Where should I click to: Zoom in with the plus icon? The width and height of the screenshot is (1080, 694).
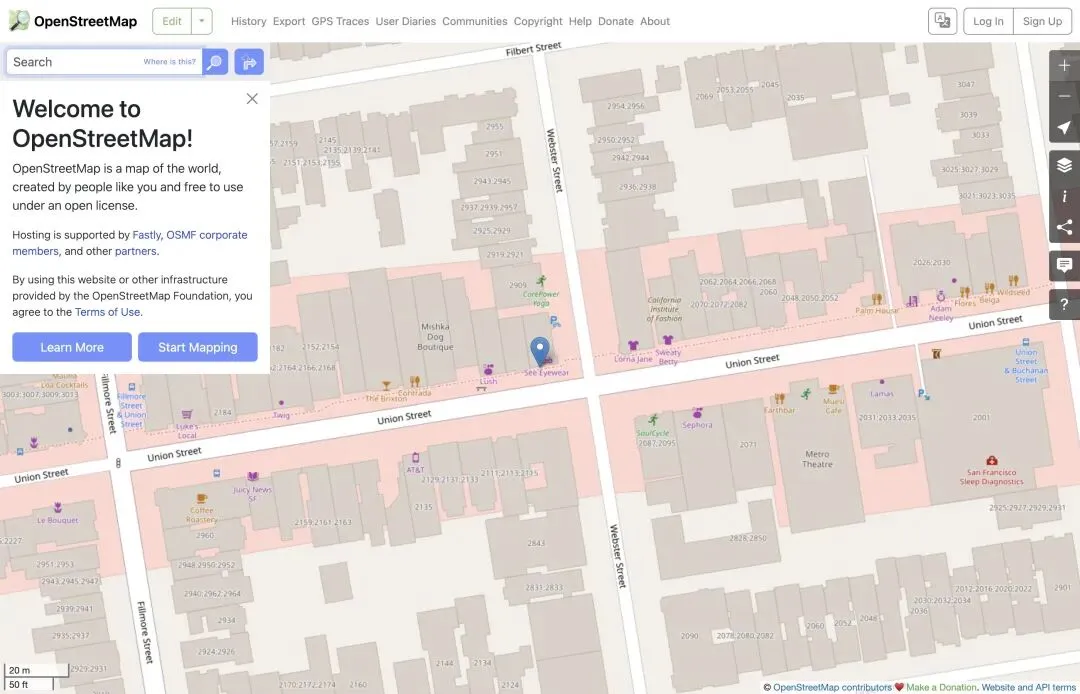tap(1064, 65)
